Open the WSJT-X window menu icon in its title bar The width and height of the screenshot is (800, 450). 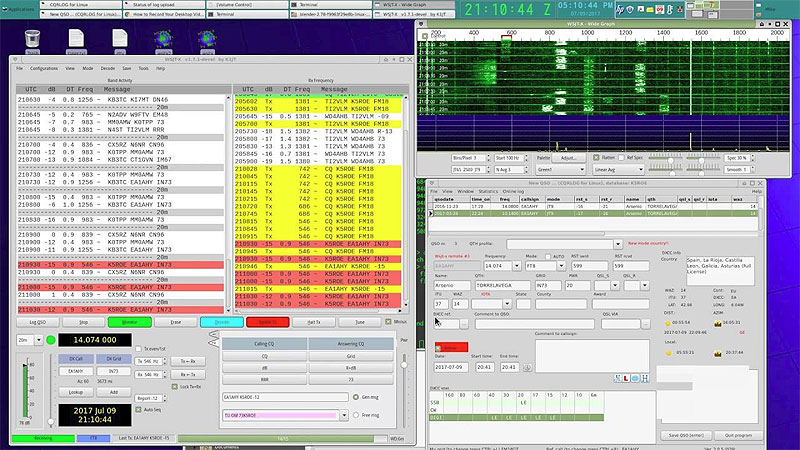(x=15, y=60)
